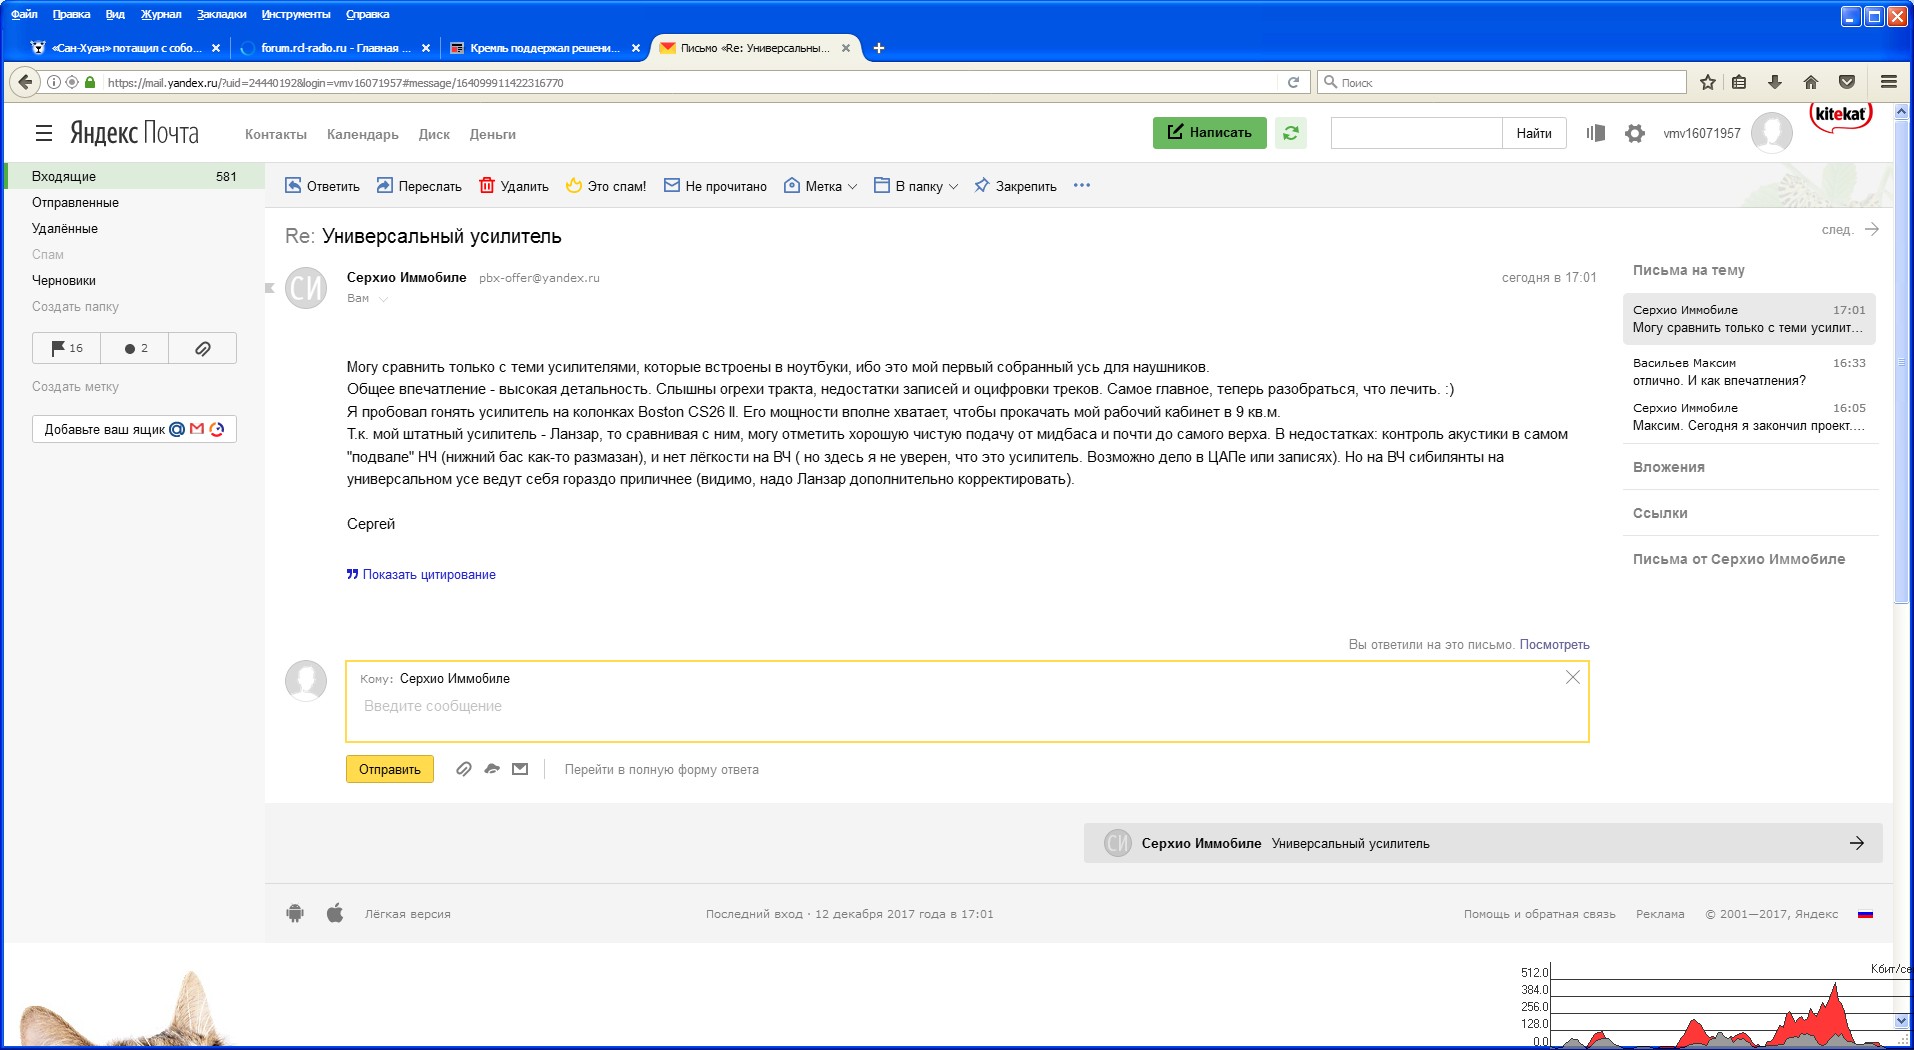This screenshot has height=1050, width=1914.
Task: Click the user avatar near vmv16071957
Action: pos(1771,133)
